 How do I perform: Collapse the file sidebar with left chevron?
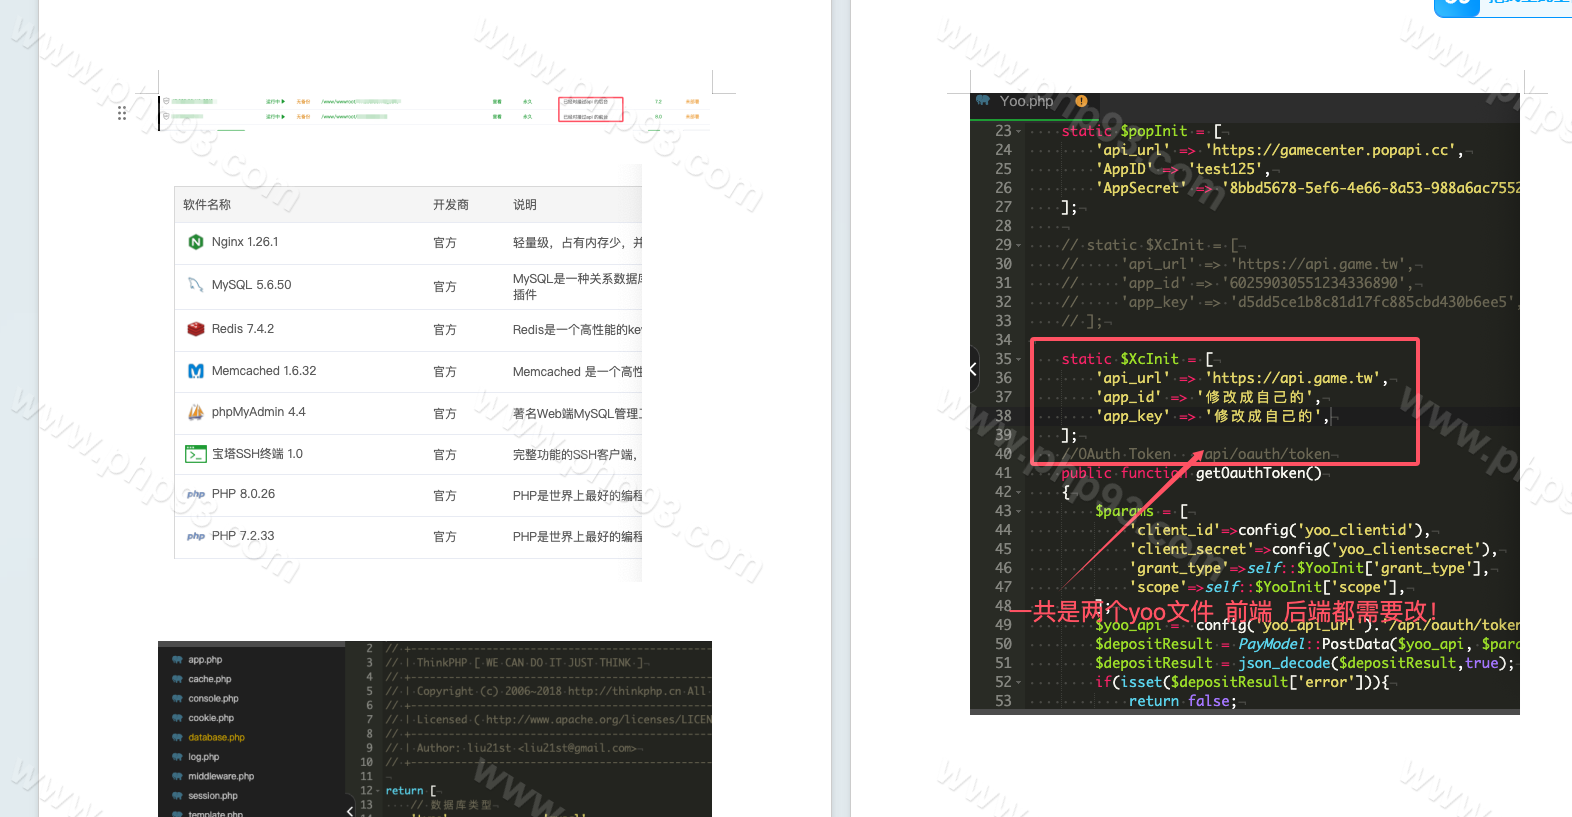pyautogui.click(x=350, y=810)
